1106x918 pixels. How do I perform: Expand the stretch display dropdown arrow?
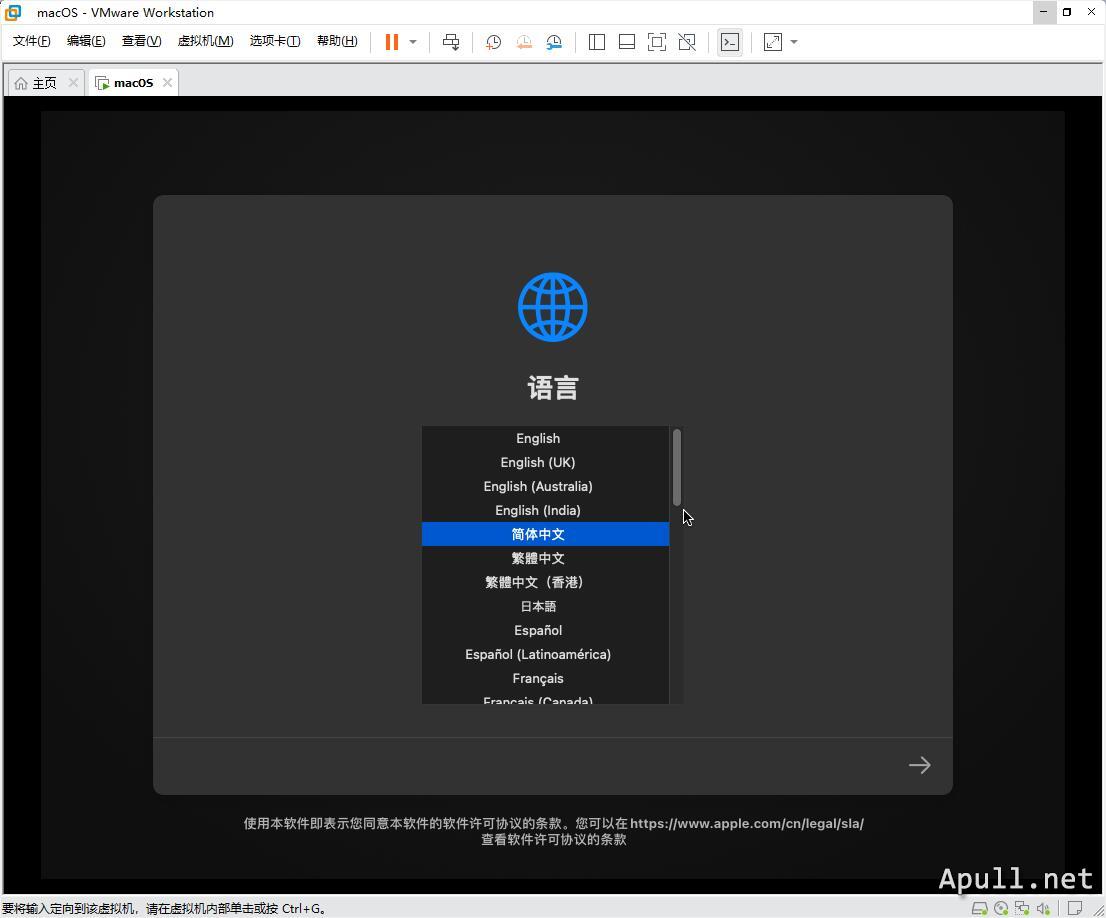click(x=794, y=42)
